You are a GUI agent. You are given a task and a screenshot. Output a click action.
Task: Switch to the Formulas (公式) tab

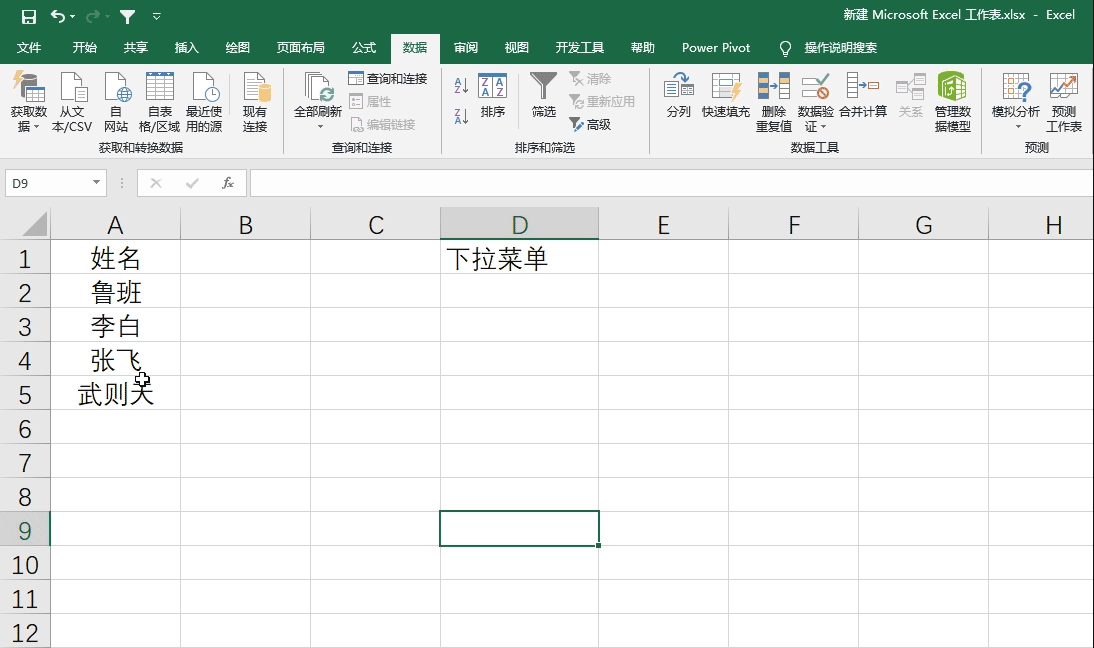tap(364, 48)
